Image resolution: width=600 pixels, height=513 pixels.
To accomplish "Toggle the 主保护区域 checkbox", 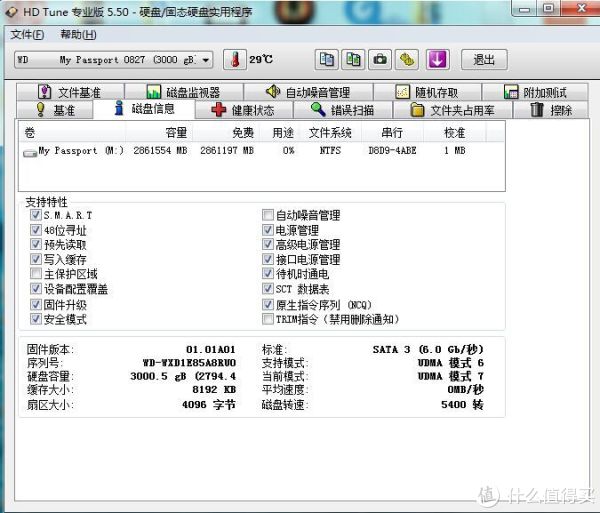I will pyautogui.click(x=36, y=274).
